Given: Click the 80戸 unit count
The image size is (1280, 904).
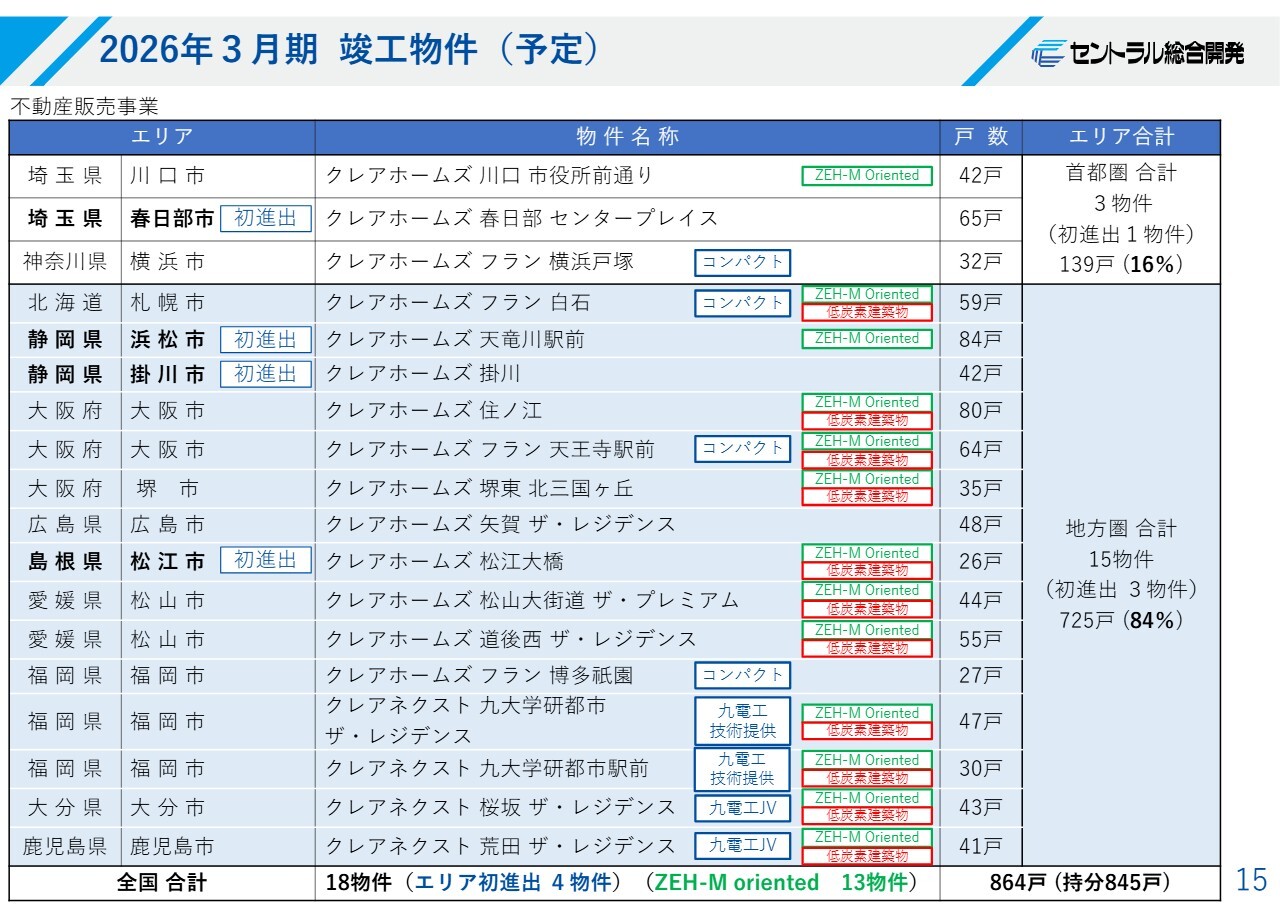Looking at the screenshot, I should [x=981, y=411].
